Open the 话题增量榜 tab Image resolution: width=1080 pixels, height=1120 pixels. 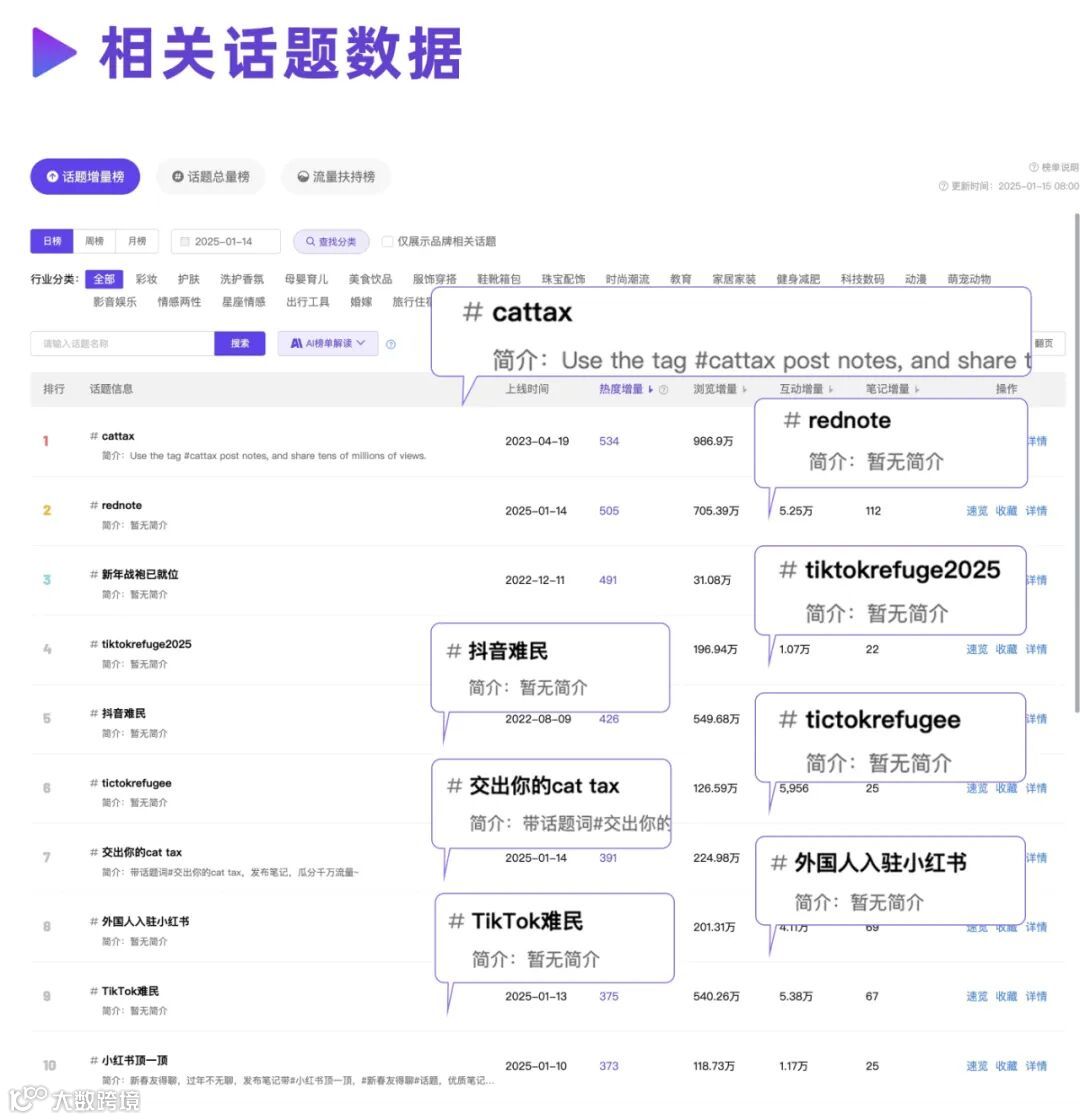click(x=85, y=176)
